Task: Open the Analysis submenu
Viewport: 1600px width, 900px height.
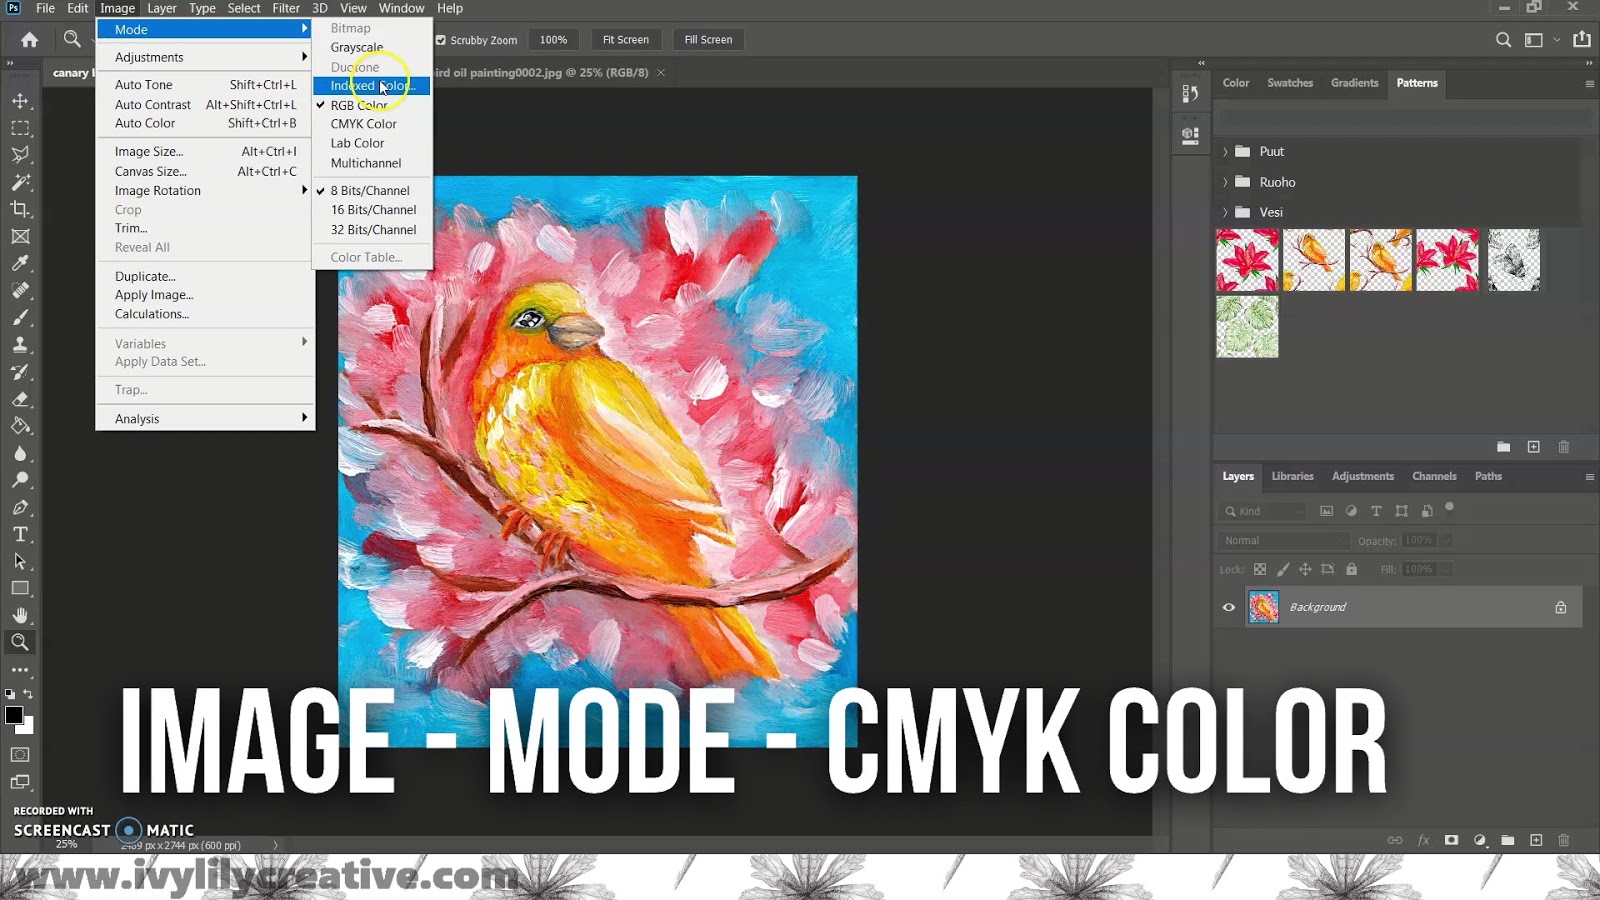Action: point(205,419)
